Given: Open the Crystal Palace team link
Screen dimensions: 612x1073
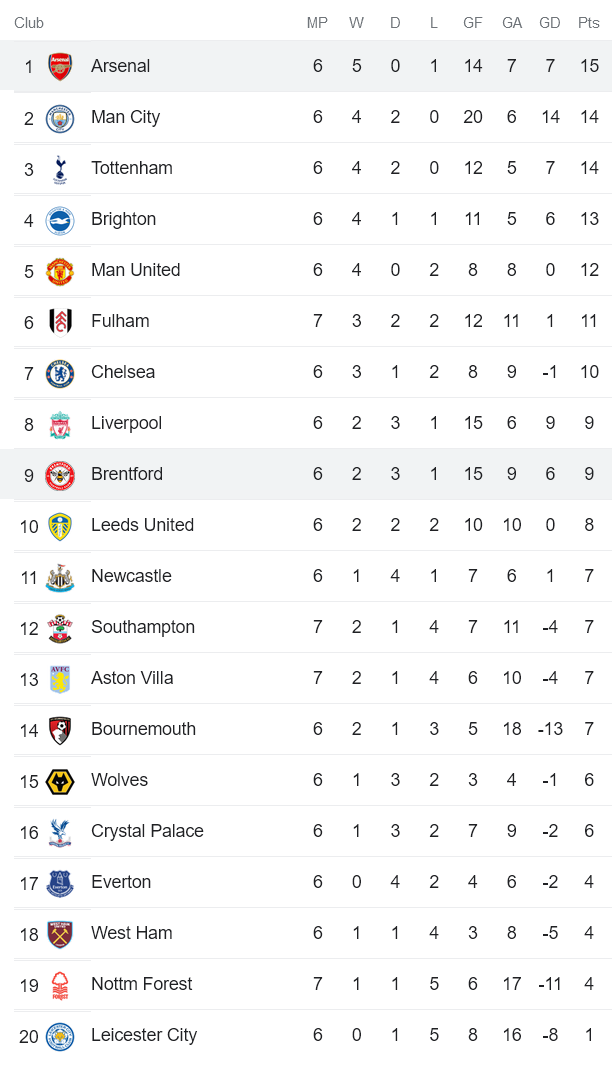Looking at the screenshot, I should 146,831.
